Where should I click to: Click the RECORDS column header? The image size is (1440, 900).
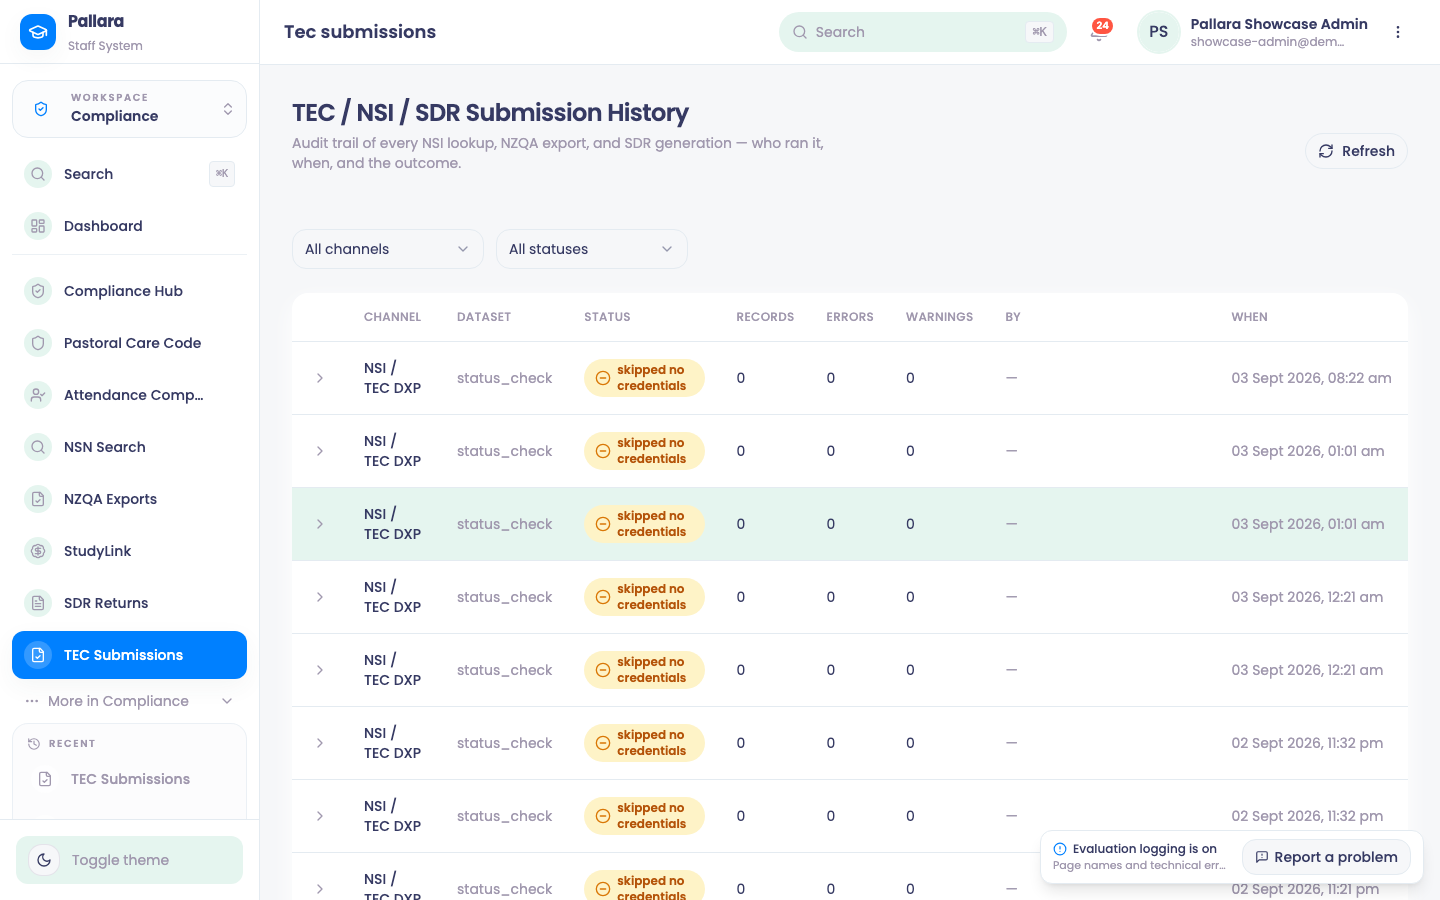click(765, 317)
